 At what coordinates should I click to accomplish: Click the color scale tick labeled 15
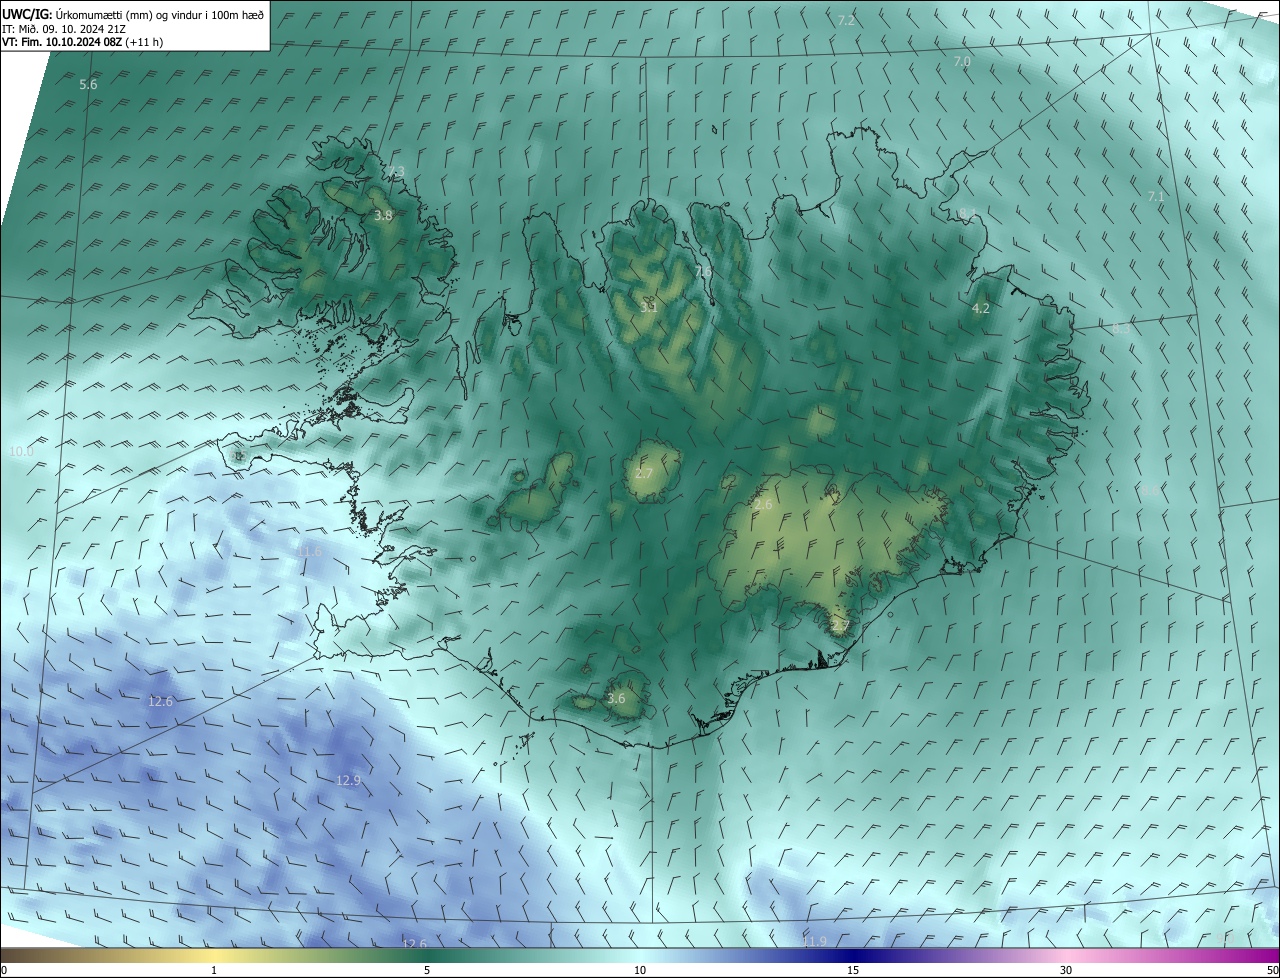click(853, 970)
